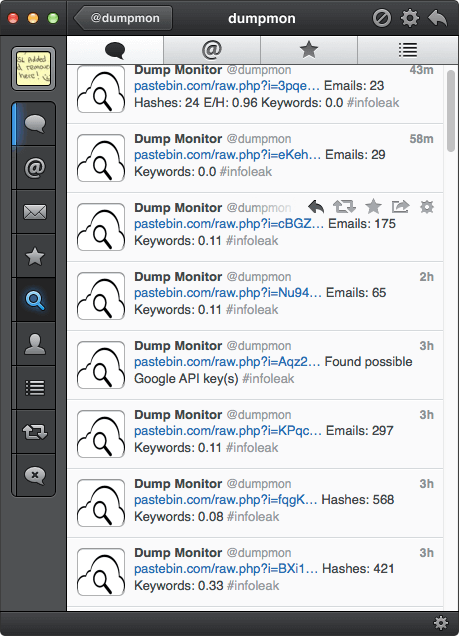Open pastebin link ending in 3pqe
The width and height of the screenshot is (459, 636).
pyautogui.click(x=227, y=86)
